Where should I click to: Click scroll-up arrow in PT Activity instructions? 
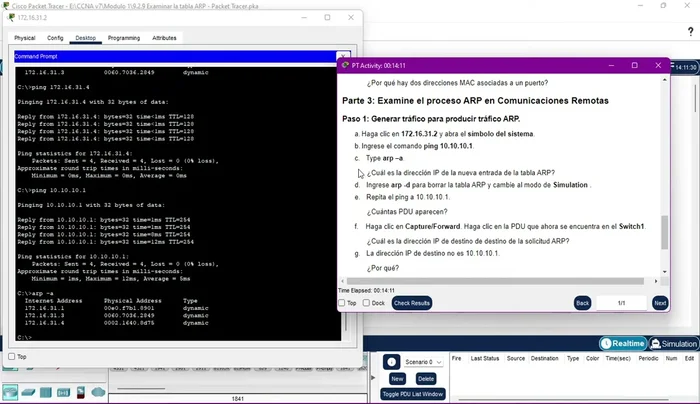coord(665,80)
